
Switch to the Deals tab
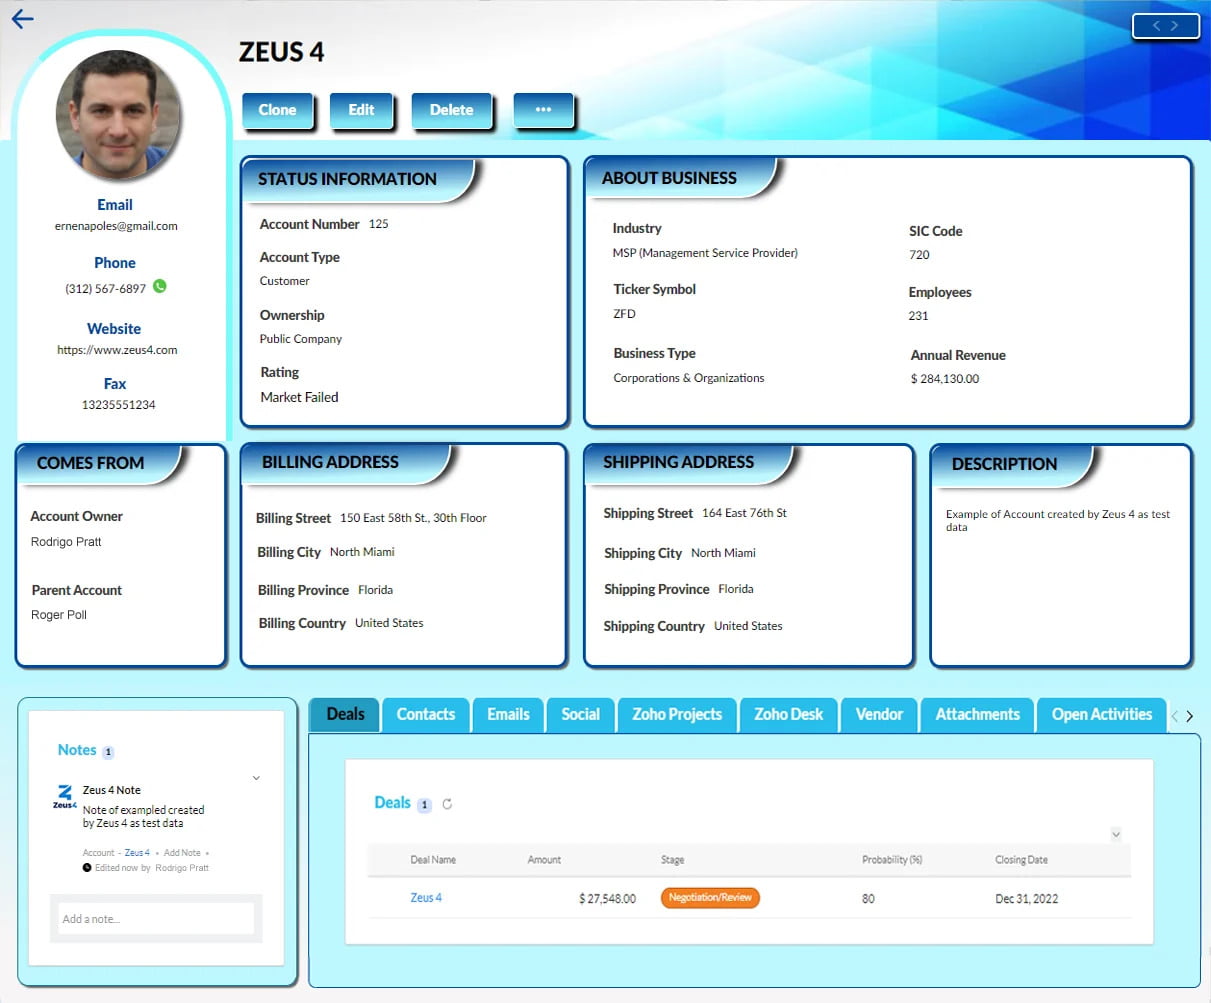[x=345, y=714]
